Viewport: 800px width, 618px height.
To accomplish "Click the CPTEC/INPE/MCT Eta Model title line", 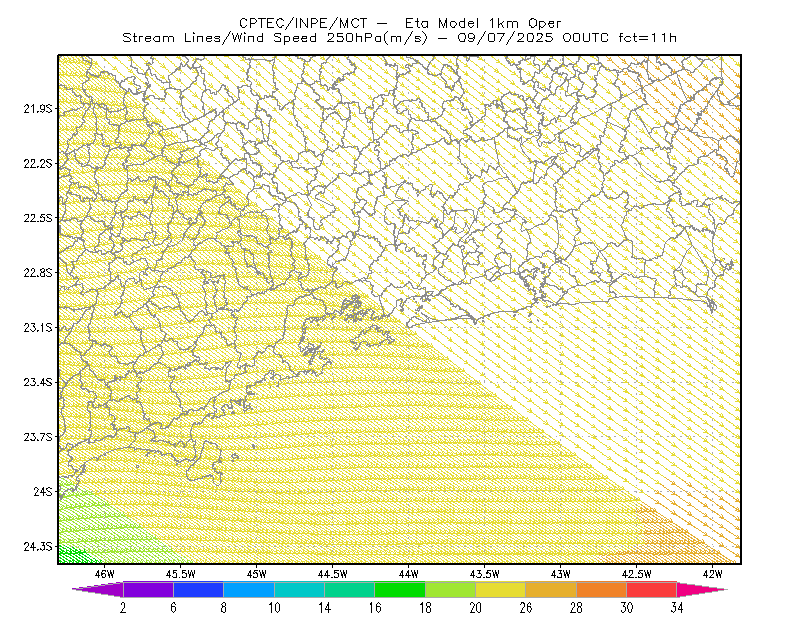I will (x=400, y=23).
